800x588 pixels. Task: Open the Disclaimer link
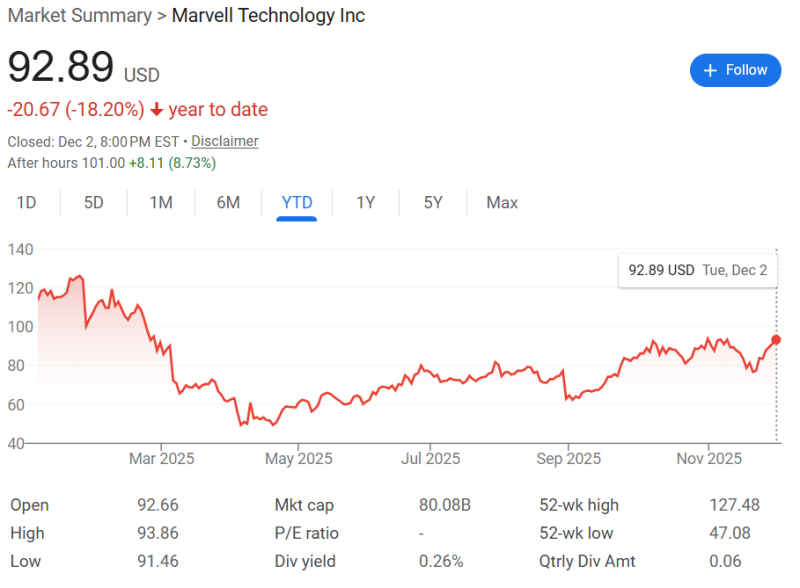(225, 141)
